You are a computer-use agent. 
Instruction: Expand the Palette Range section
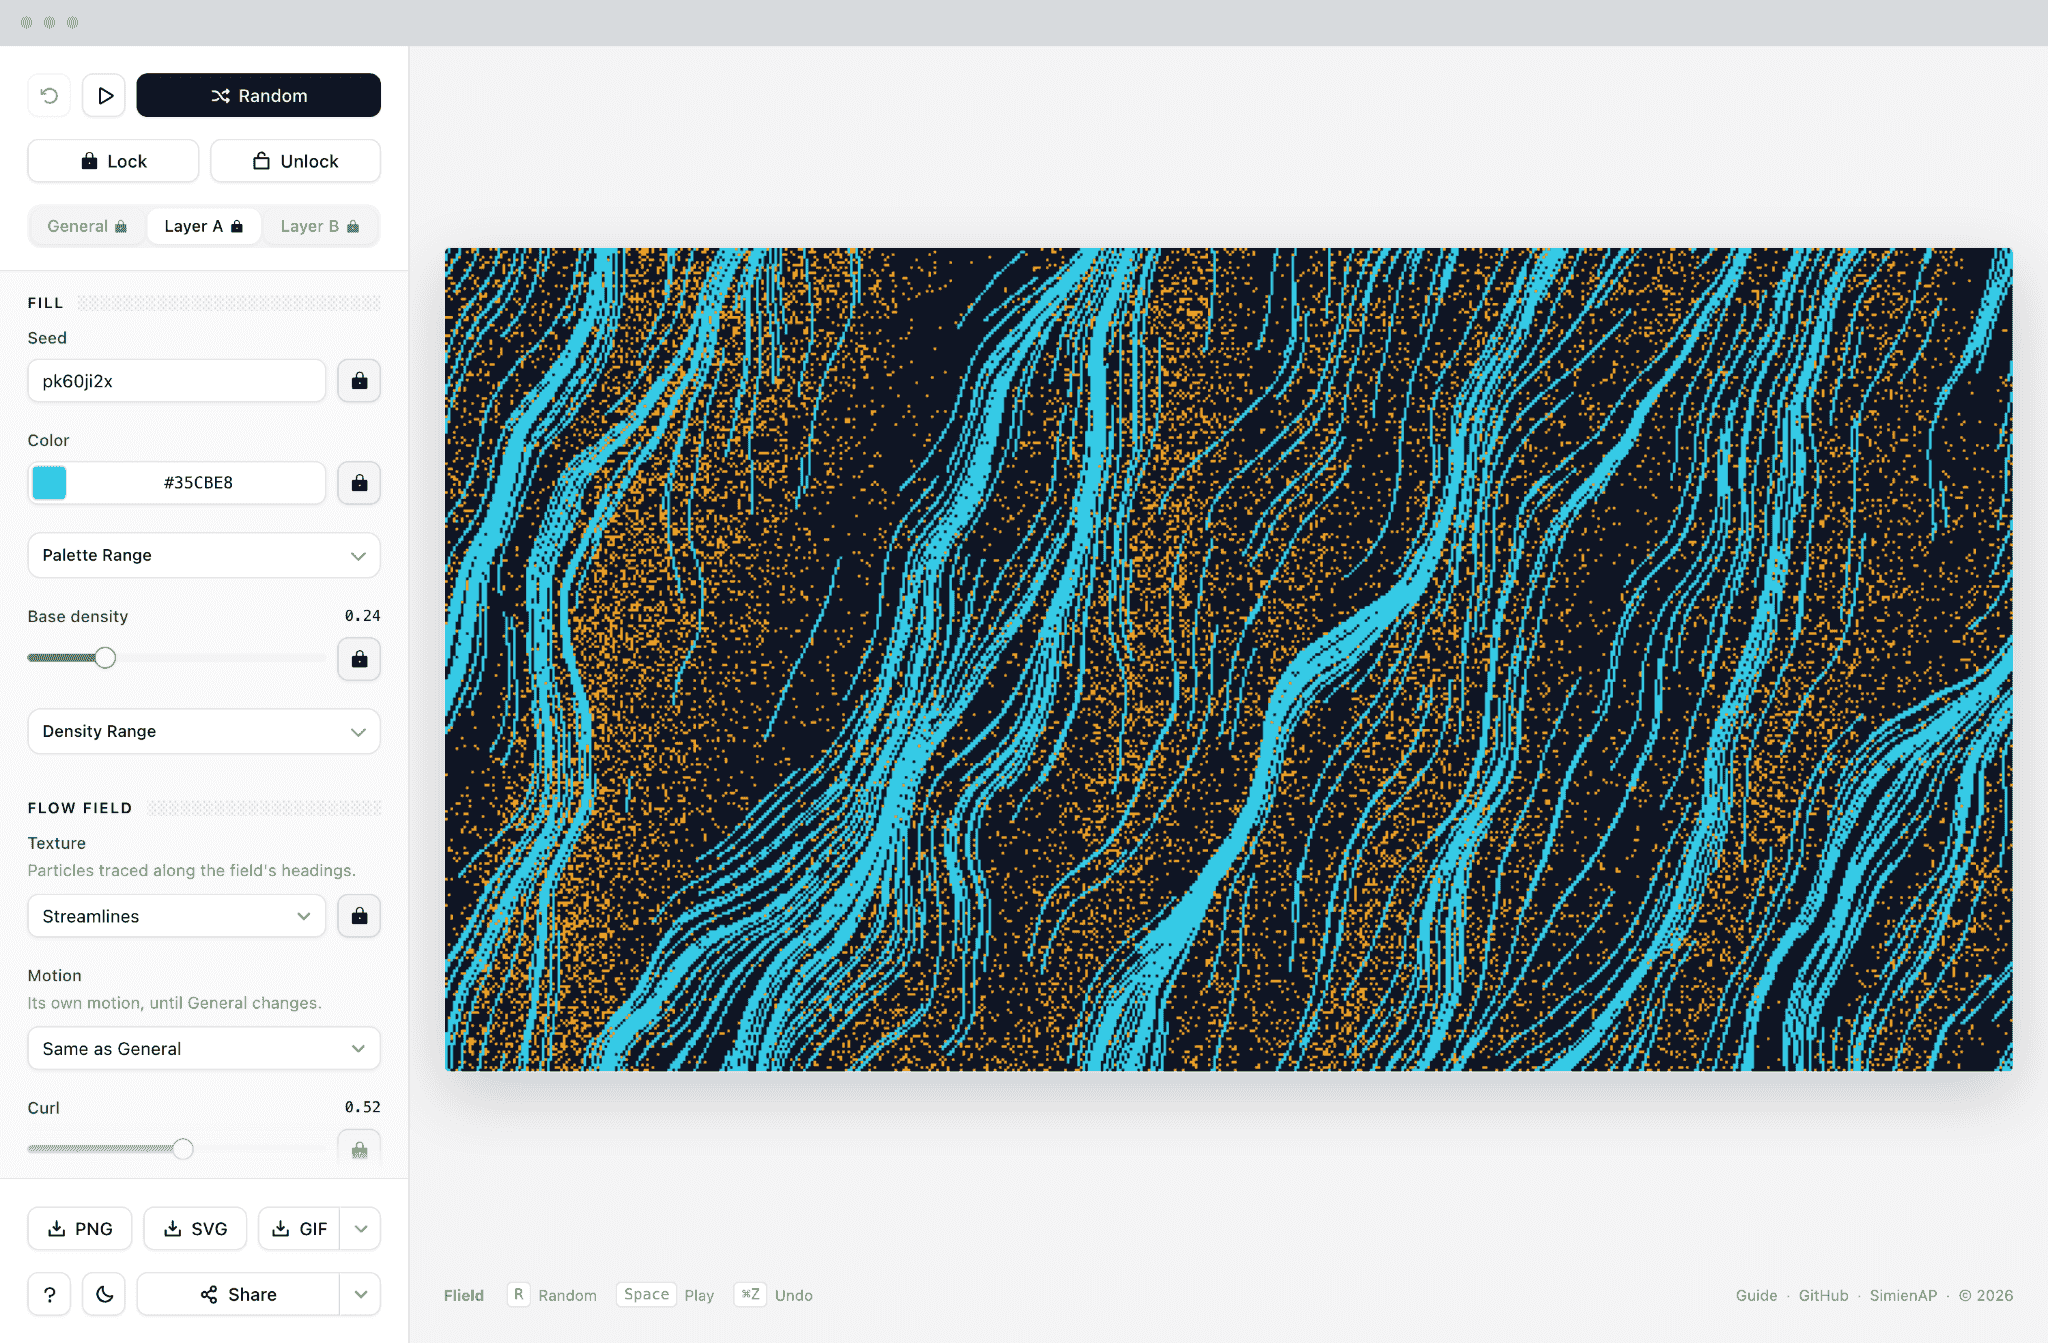(x=204, y=555)
